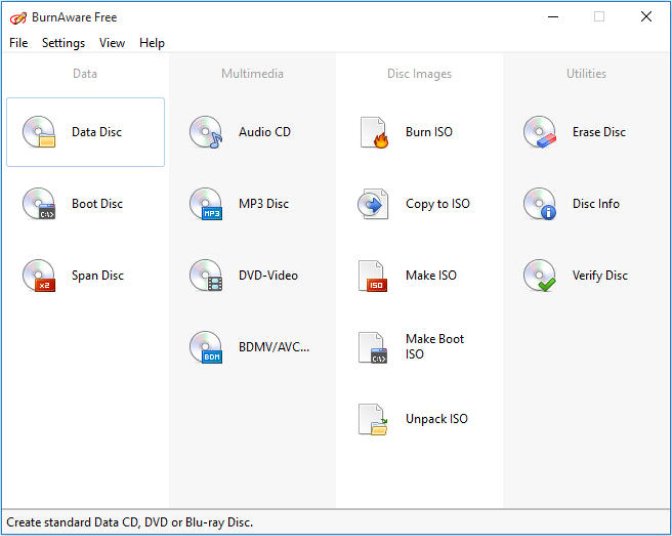This screenshot has width=672, height=536.
Task: Choose the Boot Disc label
Action: tap(97, 204)
